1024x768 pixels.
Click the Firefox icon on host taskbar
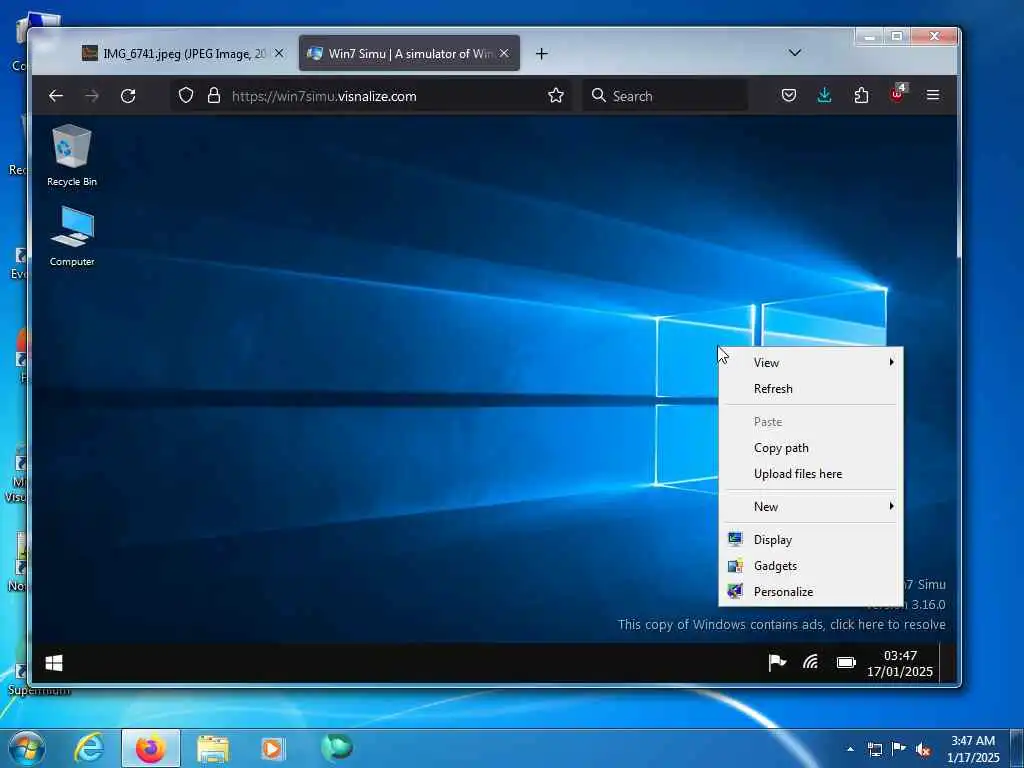click(x=150, y=748)
